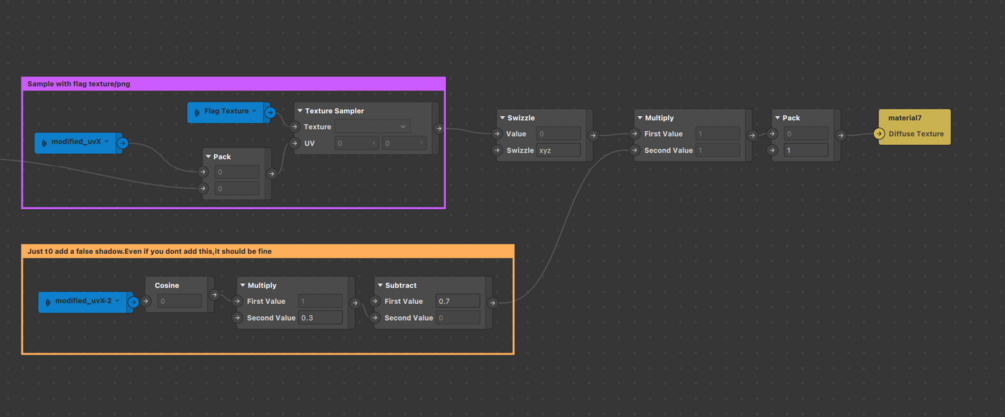This screenshot has width=1005, height=417.
Task: Click the parameter icon on Flag Texture node
Action: point(197,111)
